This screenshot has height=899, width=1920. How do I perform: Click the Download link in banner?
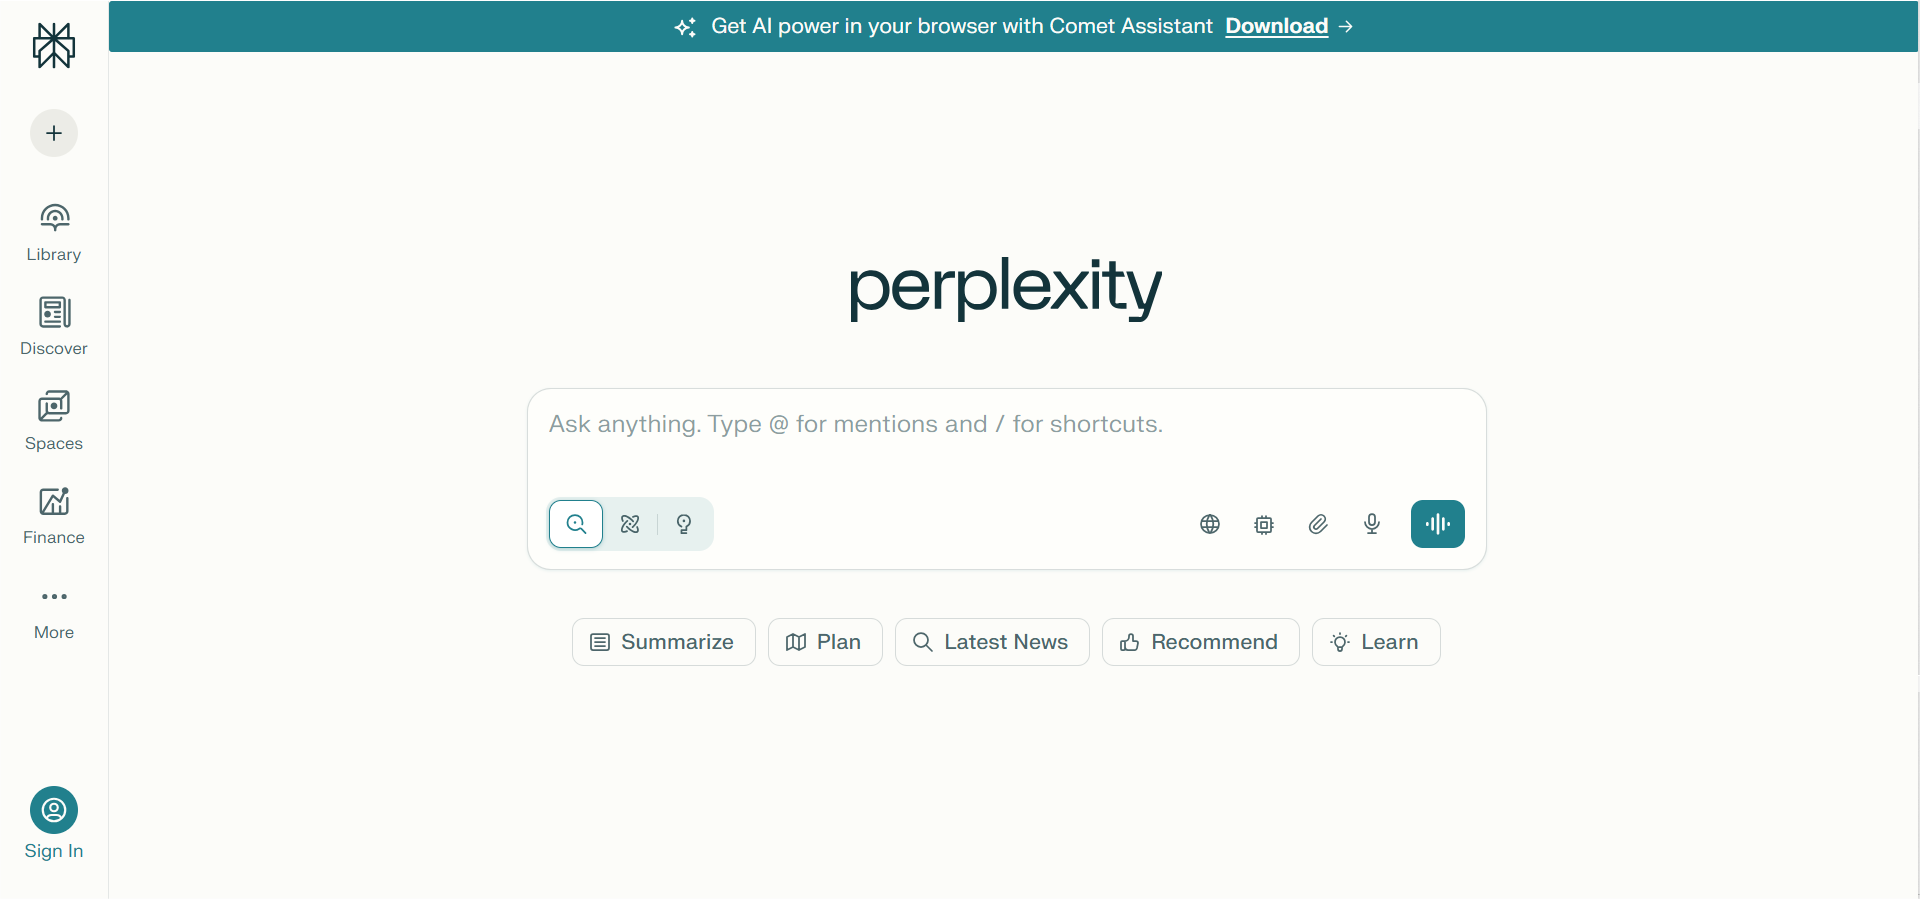tap(1276, 26)
